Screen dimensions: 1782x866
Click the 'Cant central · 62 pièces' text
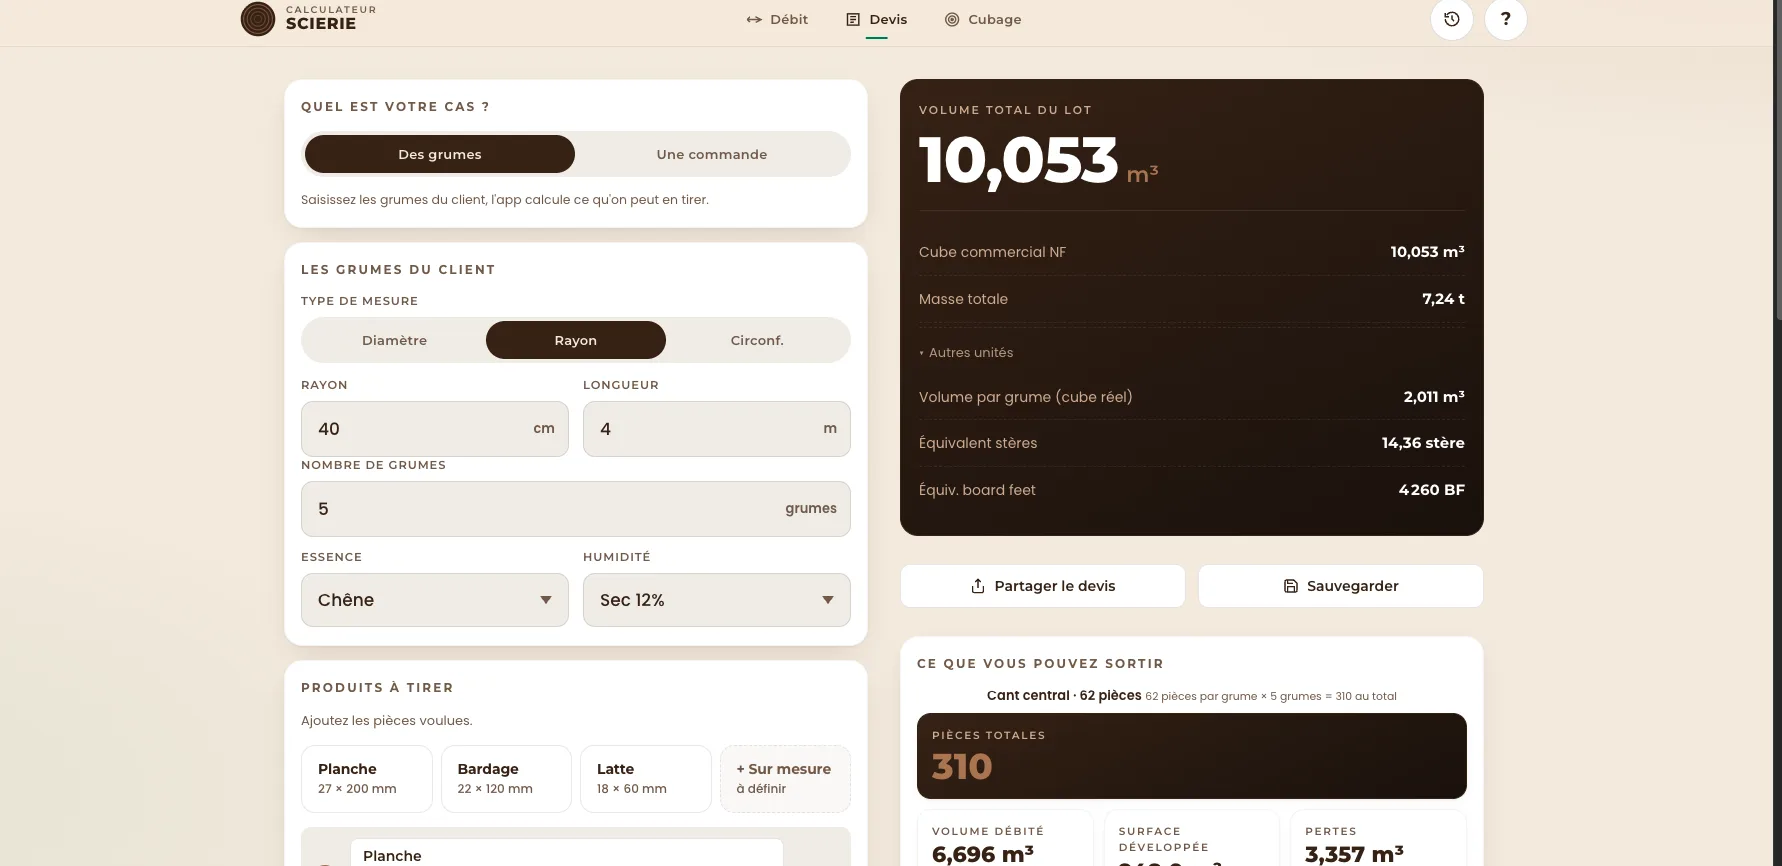[1064, 695]
